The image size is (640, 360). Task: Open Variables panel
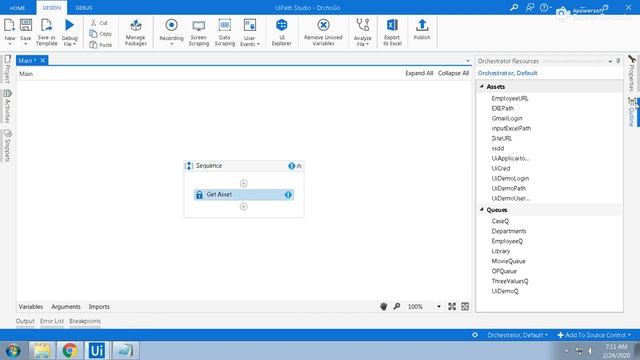31,307
